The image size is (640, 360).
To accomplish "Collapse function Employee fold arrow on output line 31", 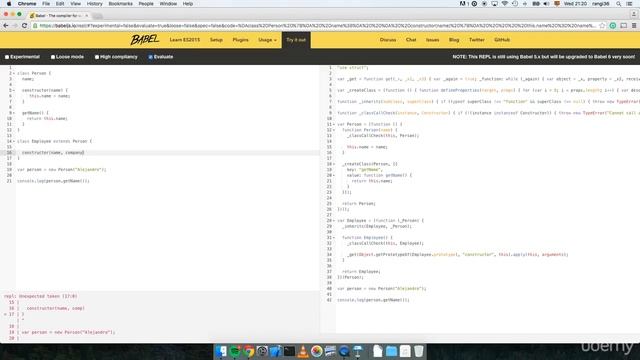I will 334,238.
